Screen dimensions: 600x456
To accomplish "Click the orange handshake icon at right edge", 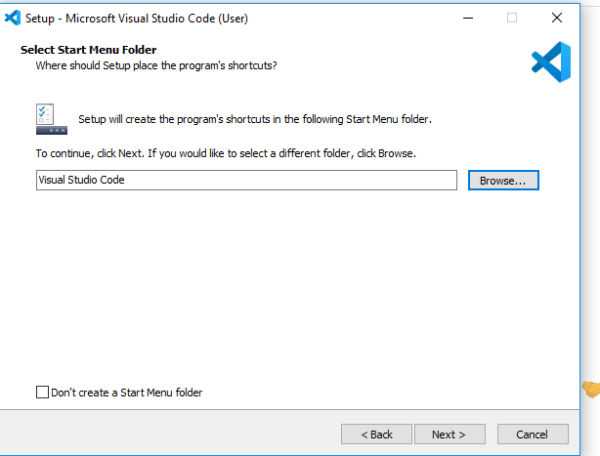I will click(x=591, y=389).
